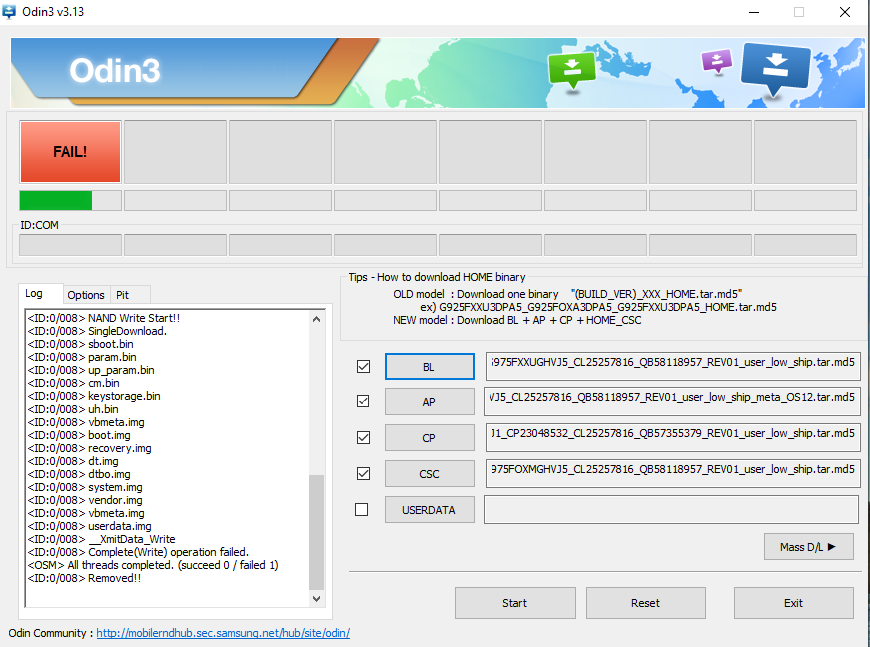Click the red FAIL! status box

click(70, 151)
